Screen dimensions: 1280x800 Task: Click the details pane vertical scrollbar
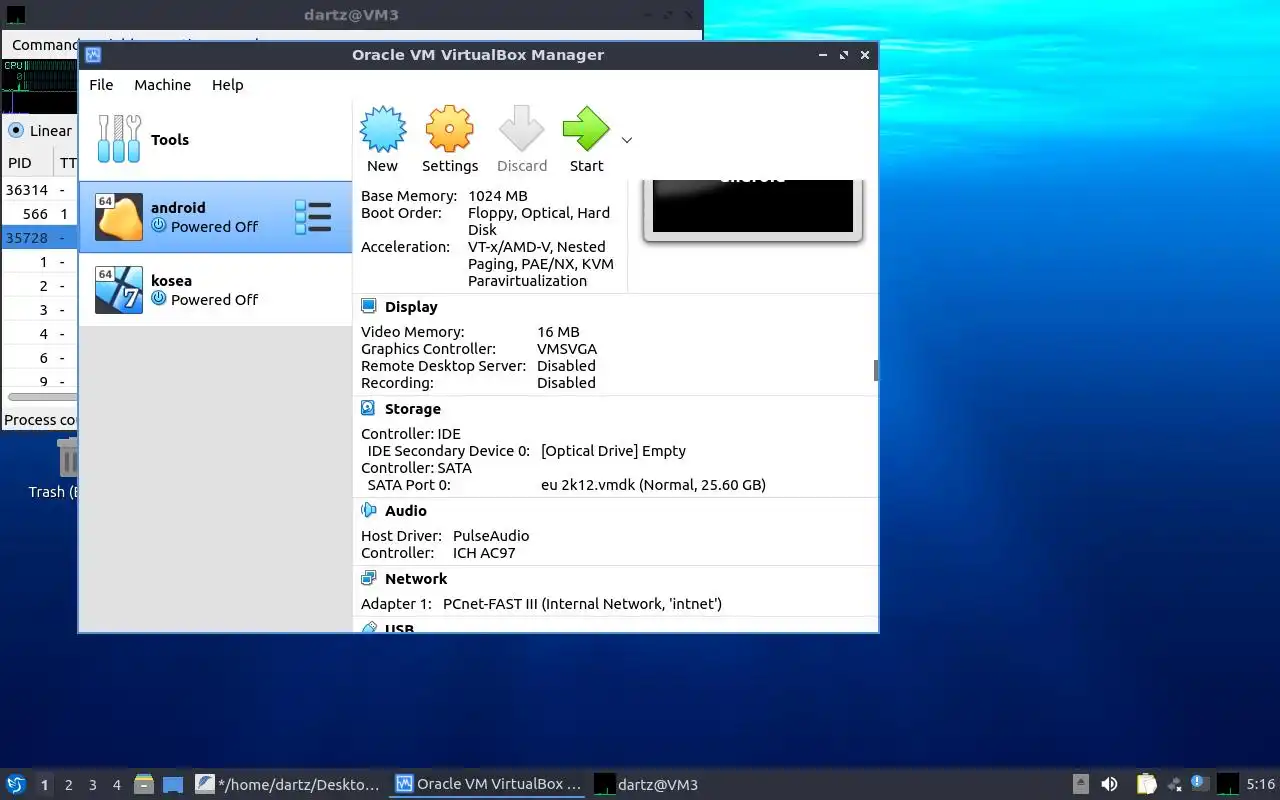876,370
